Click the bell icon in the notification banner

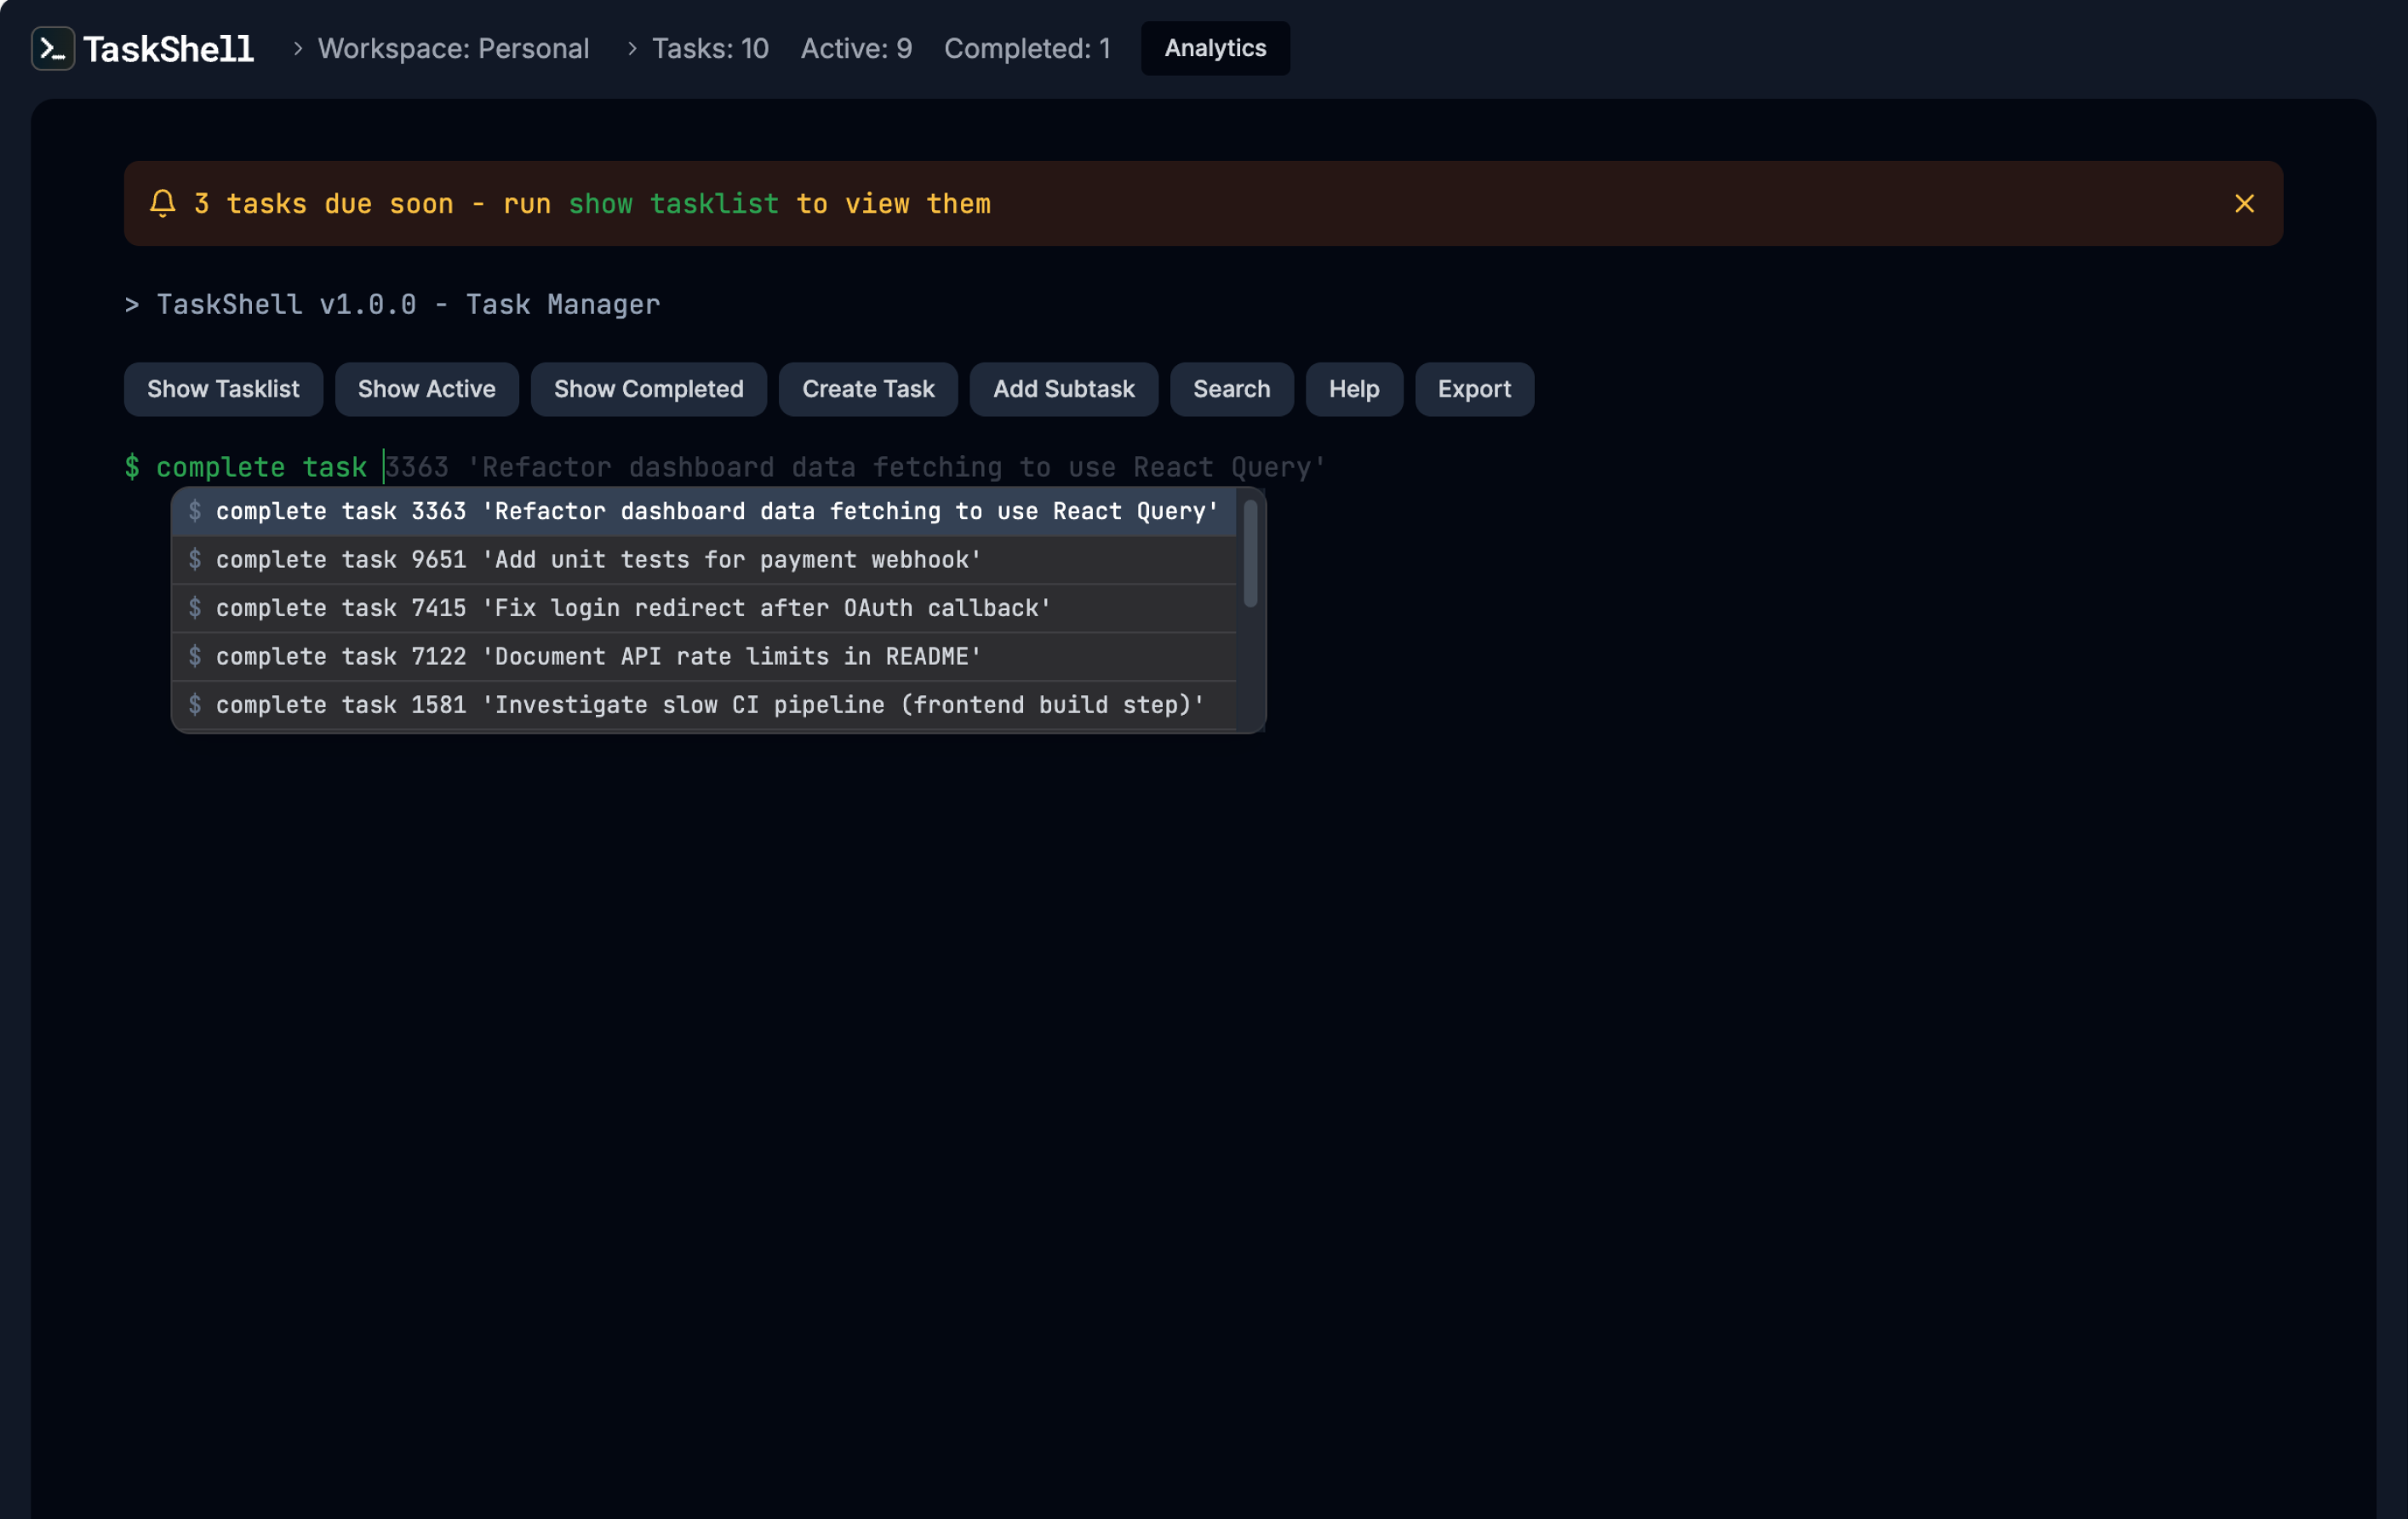(x=163, y=203)
